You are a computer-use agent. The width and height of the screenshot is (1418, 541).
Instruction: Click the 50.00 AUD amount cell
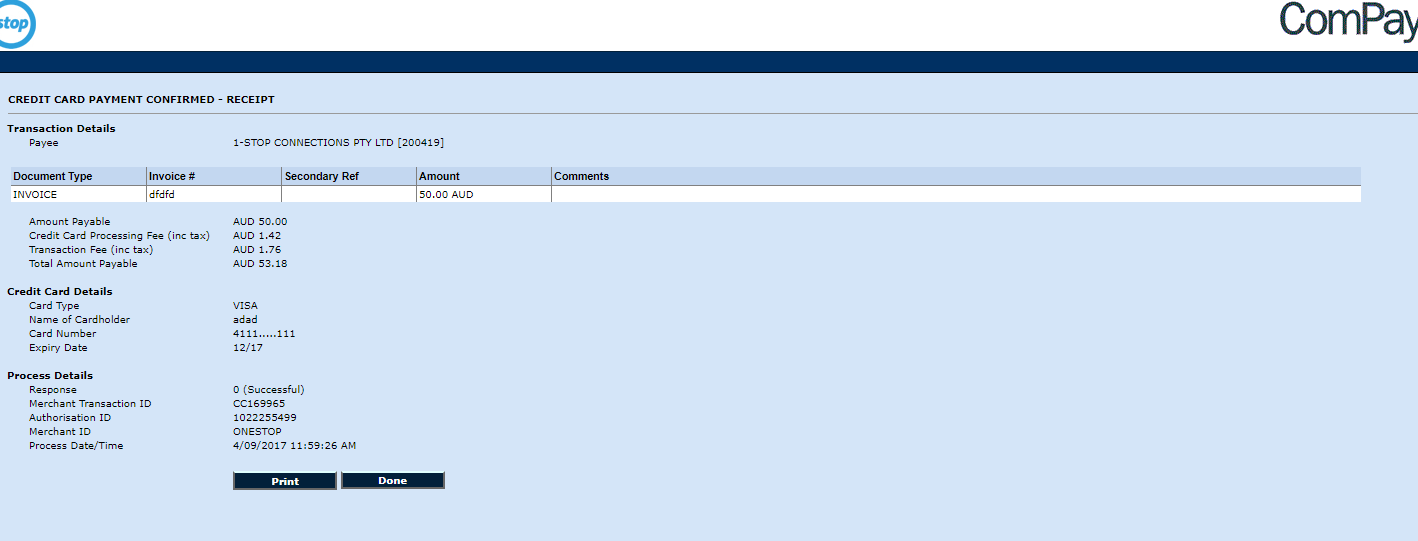point(446,195)
